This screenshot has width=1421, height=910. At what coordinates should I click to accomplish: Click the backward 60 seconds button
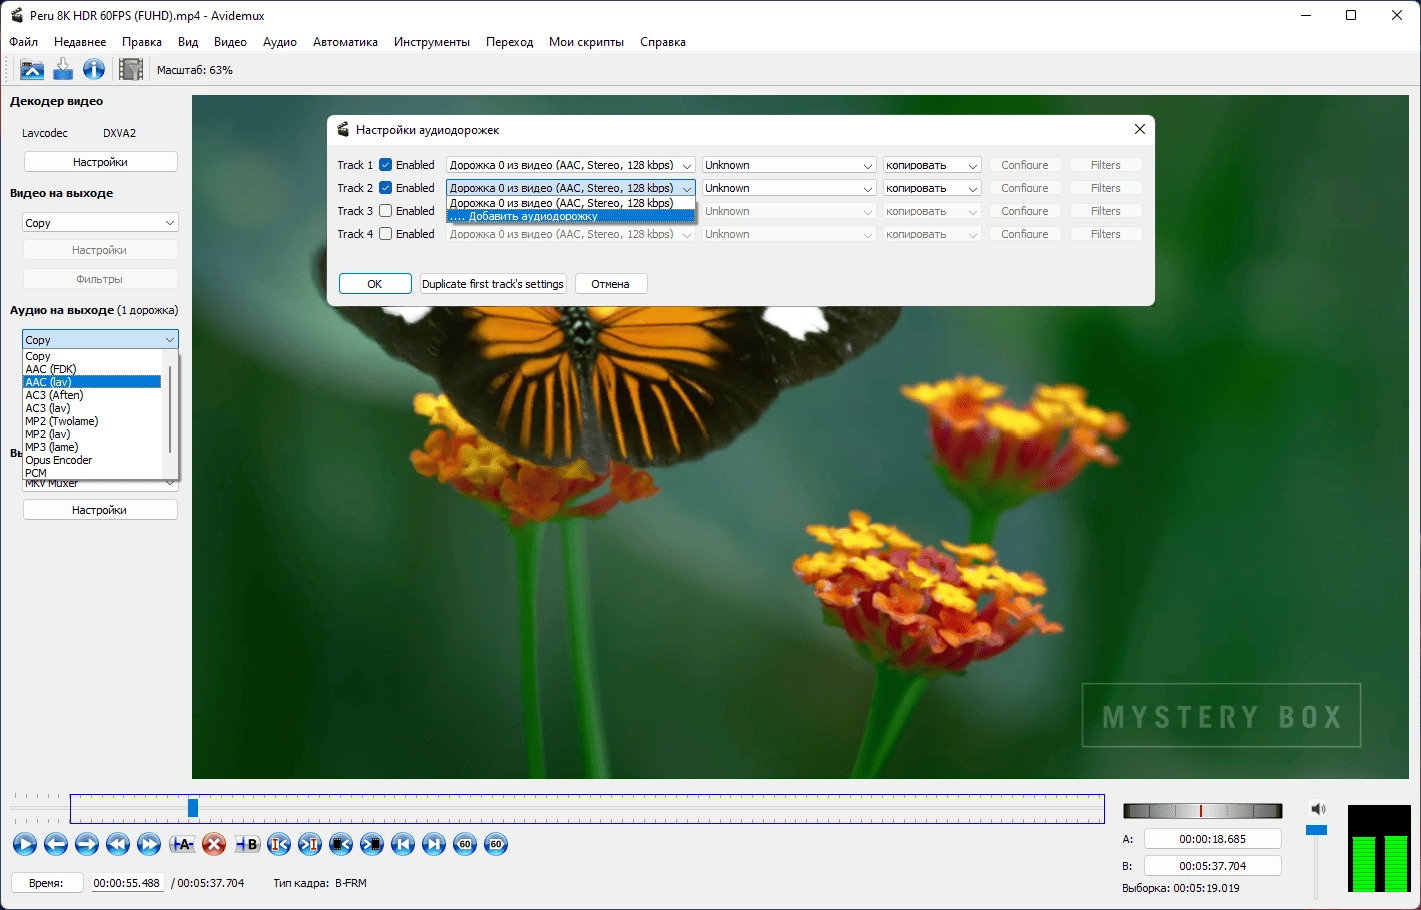tap(465, 845)
